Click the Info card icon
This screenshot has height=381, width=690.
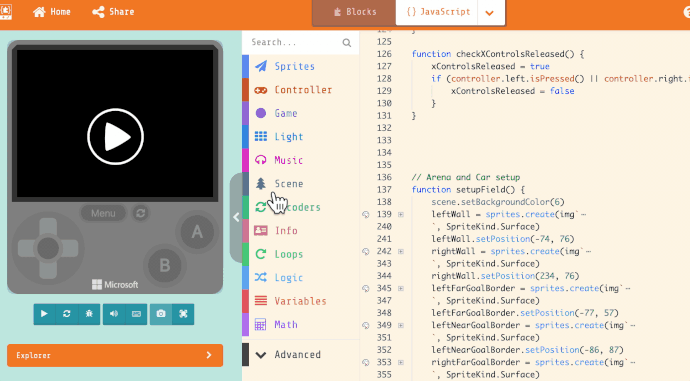point(261,231)
